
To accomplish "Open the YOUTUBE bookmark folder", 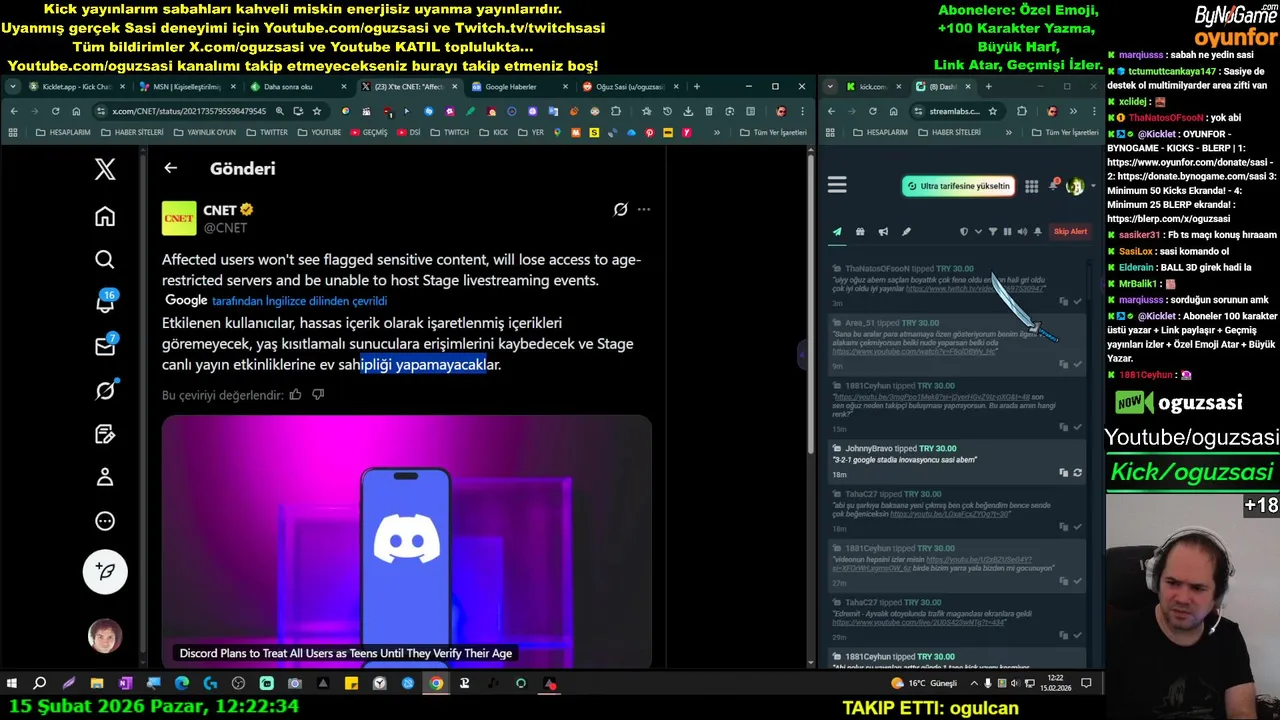I will coord(319,132).
